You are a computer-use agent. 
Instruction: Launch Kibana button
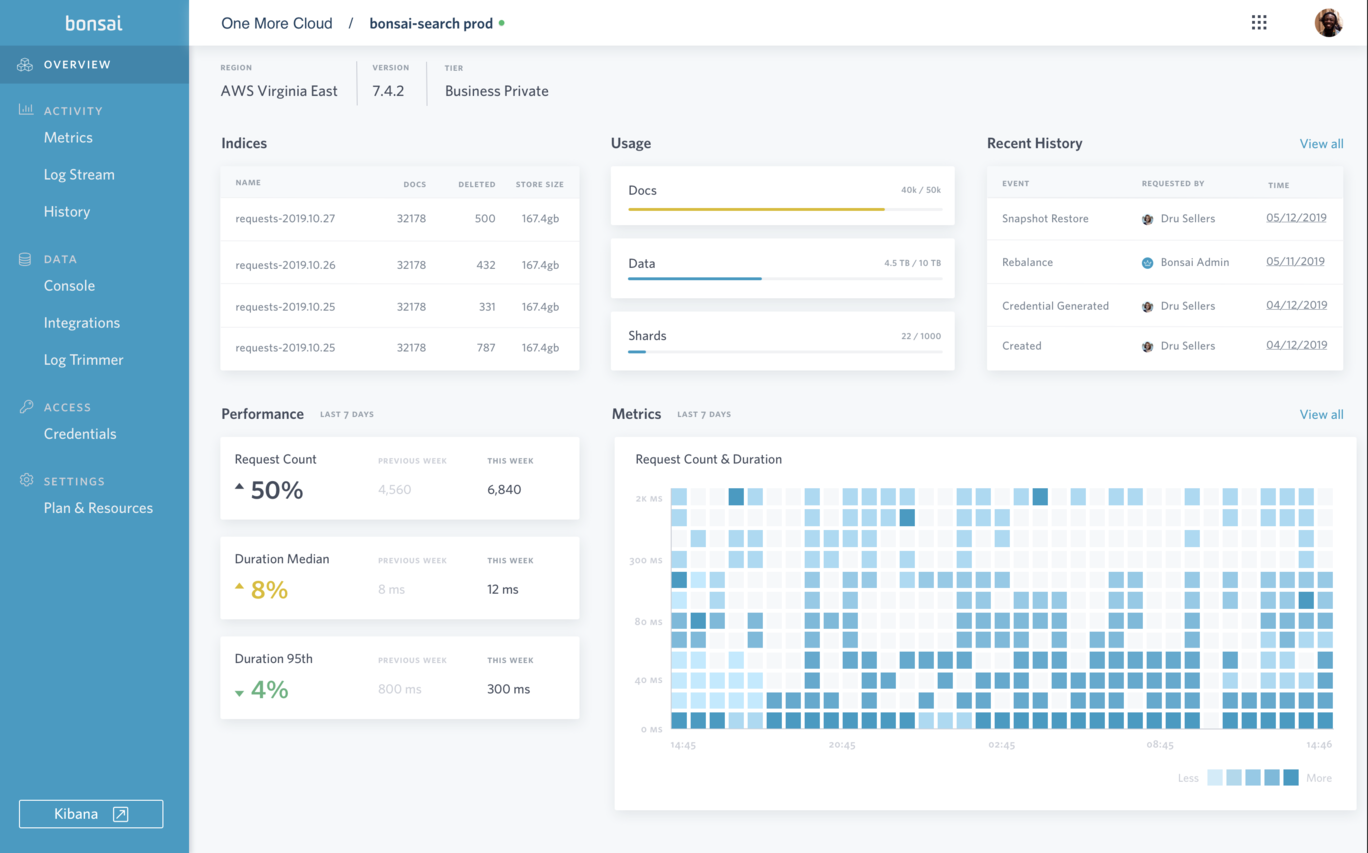coord(91,814)
